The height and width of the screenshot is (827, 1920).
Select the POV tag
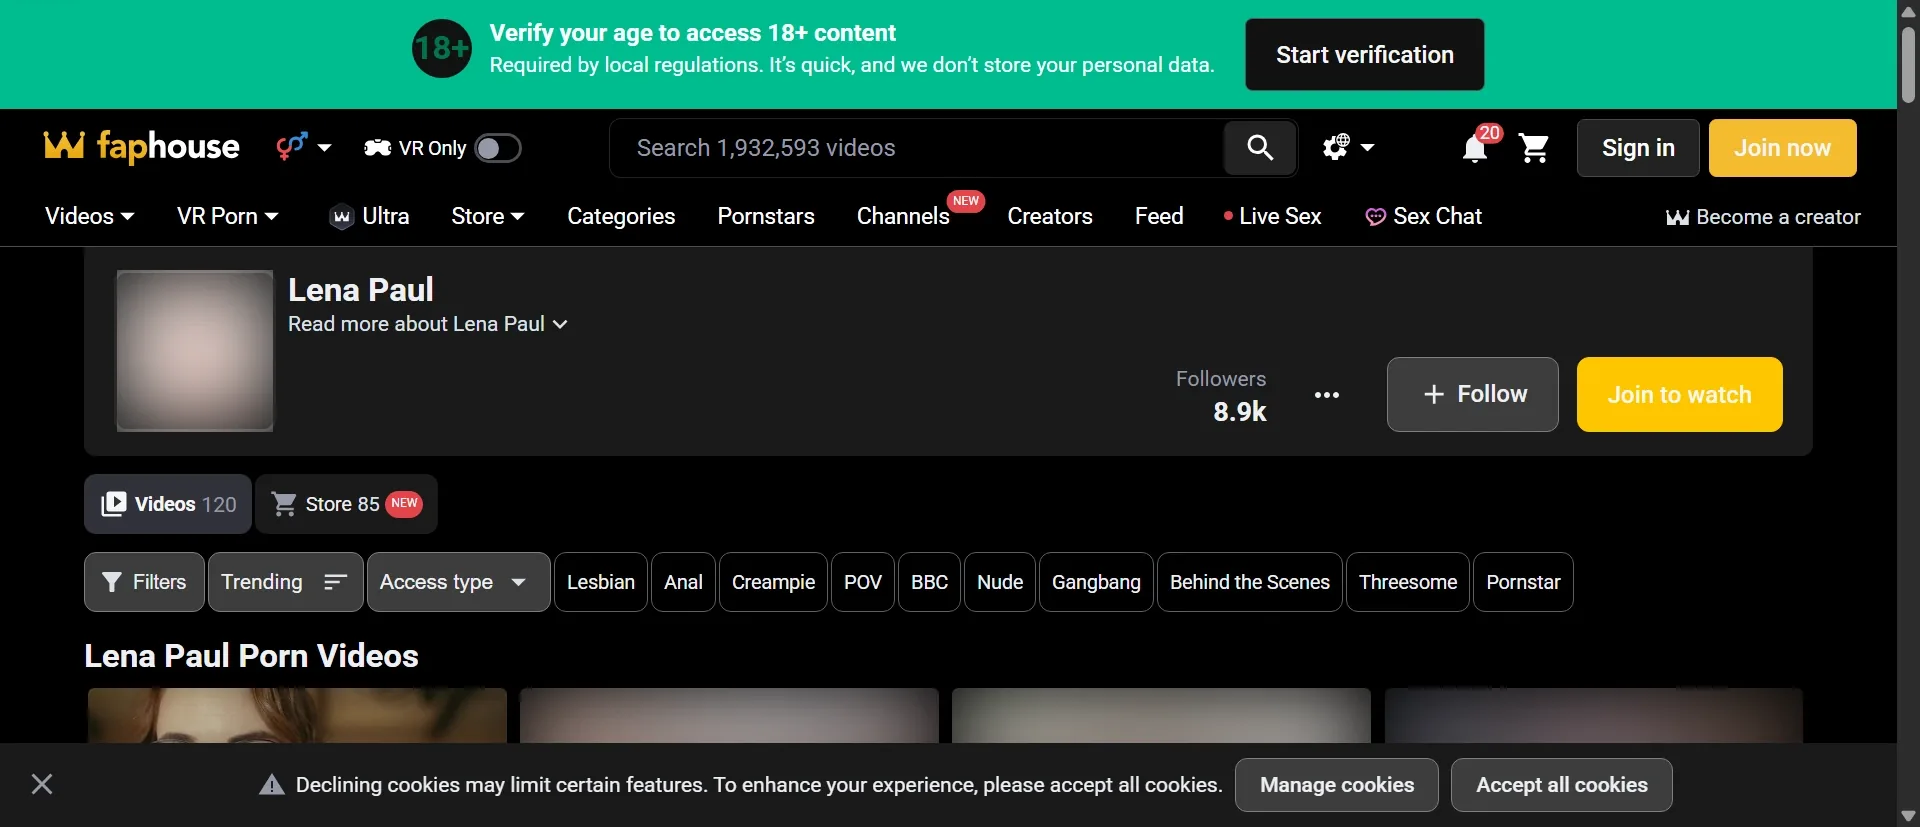click(x=863, y=582)
